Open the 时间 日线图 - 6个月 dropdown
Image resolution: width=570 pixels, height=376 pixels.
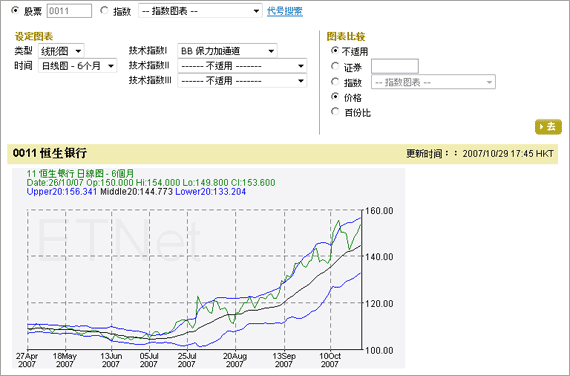click(x=77, y=66)
